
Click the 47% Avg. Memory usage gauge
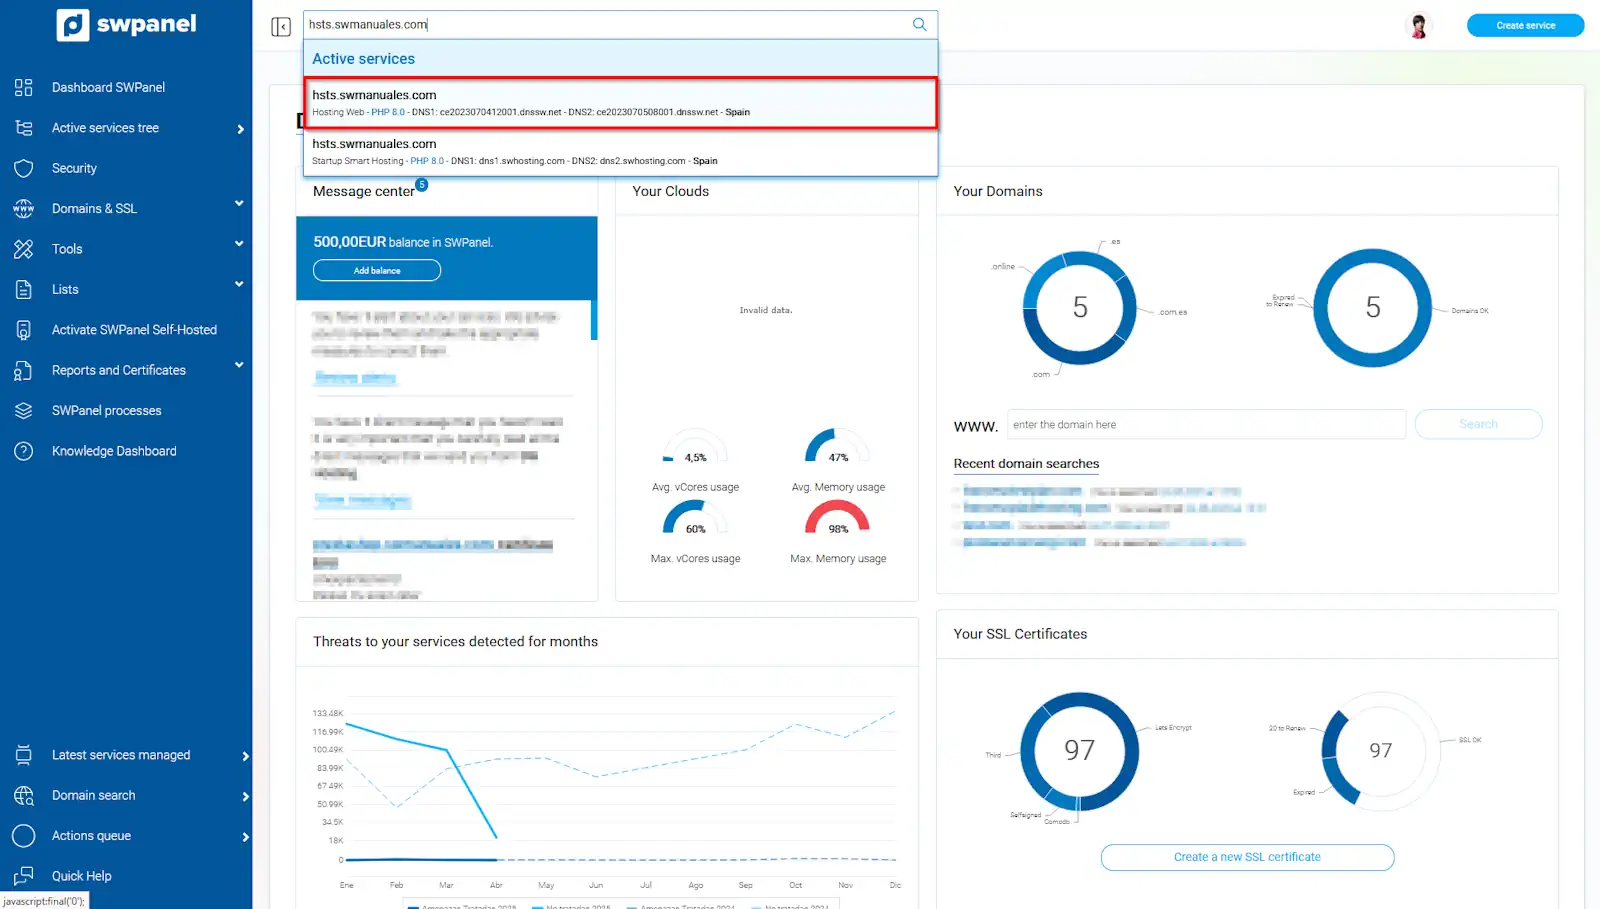(x=838, y=447)
